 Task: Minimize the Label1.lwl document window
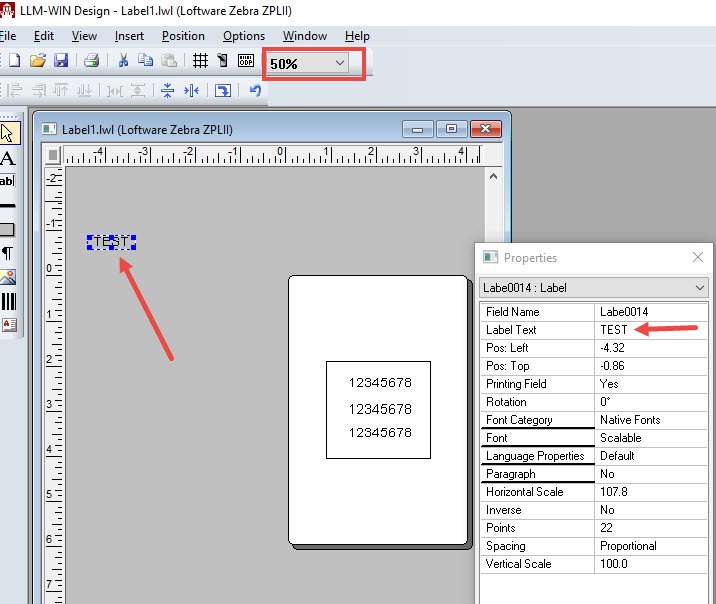tap(417, 129)
